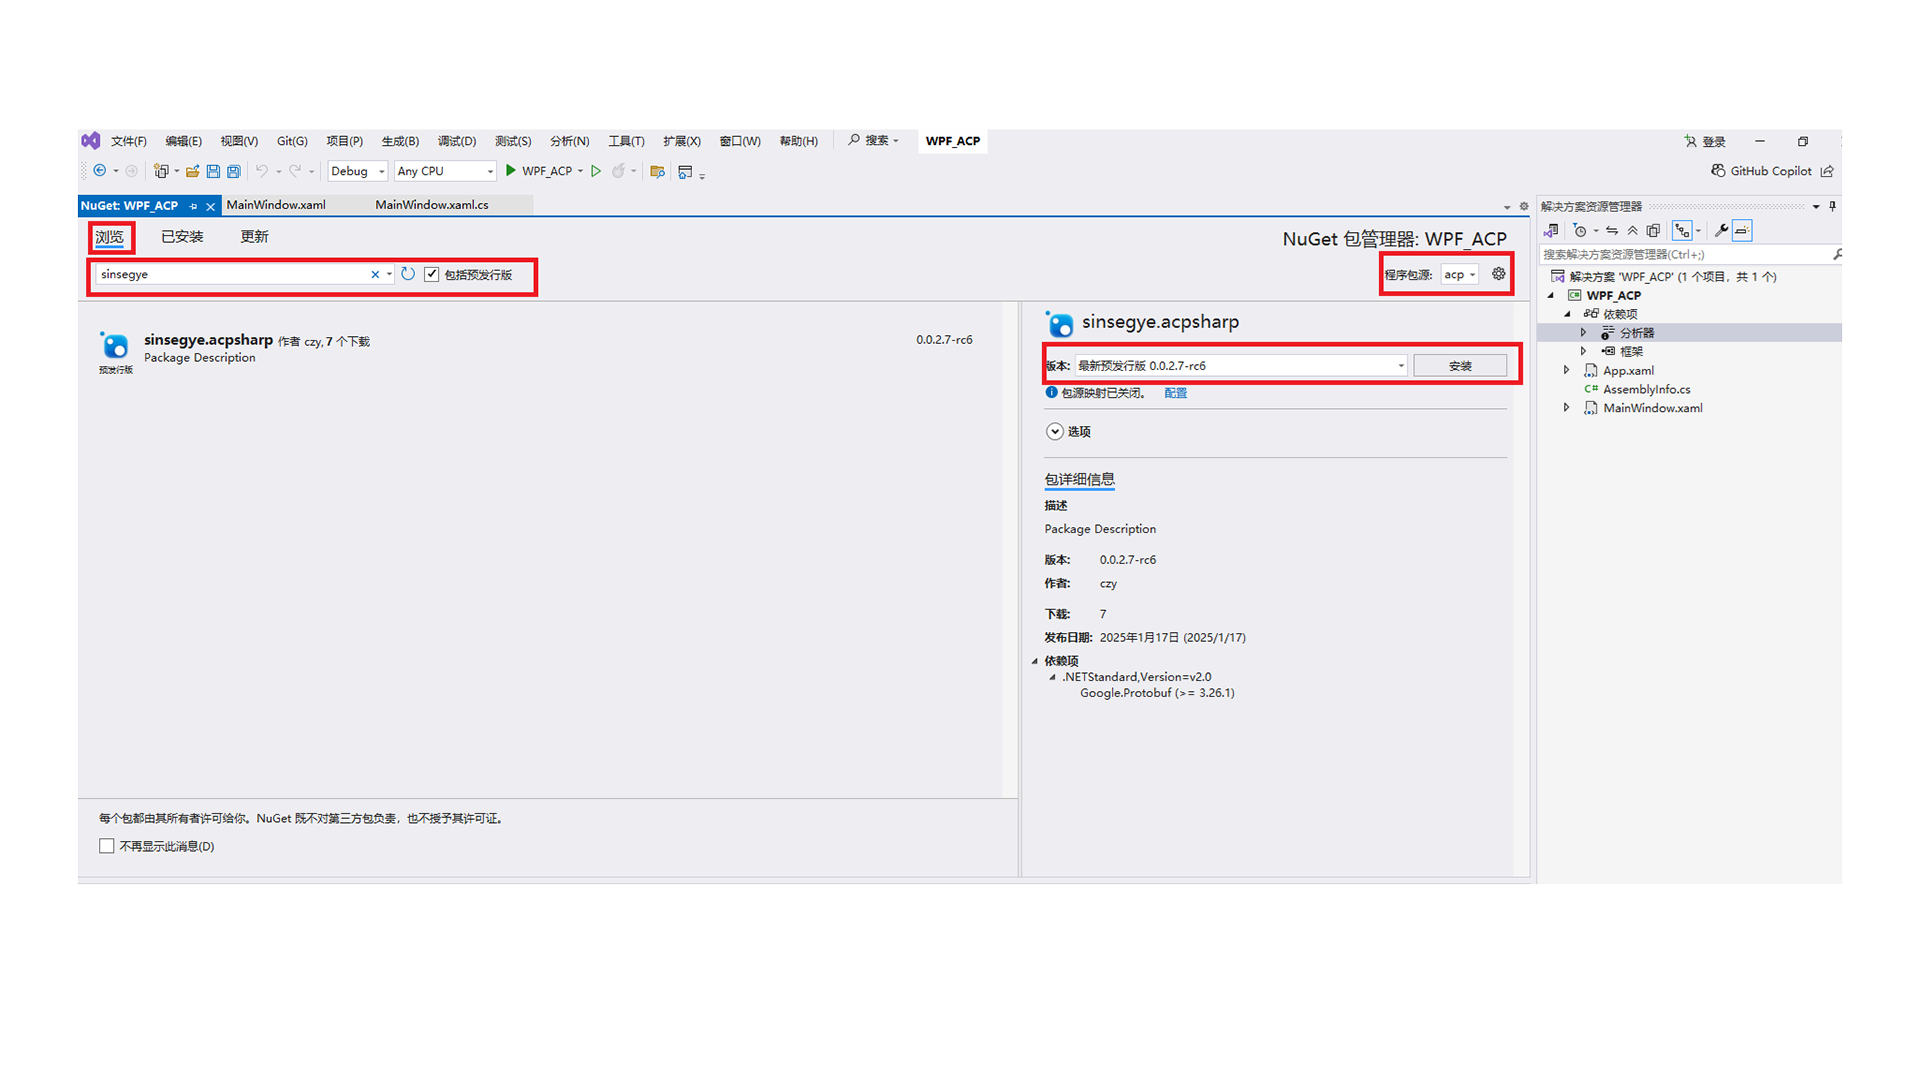Image resolution: width=1920 pixels, height=1080 pixels.
Task: Switch to the MainWindow.xaml.cs tab
Action: 432,205
